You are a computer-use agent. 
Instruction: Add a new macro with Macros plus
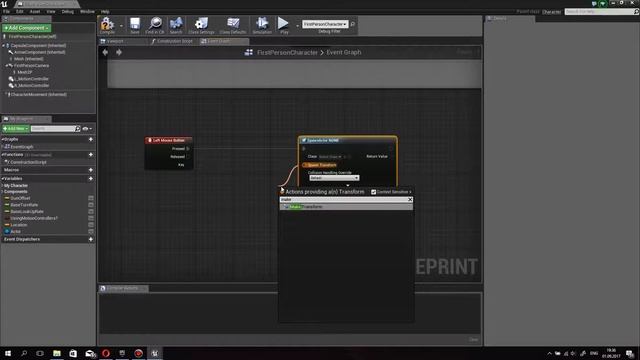tap(91, 170)
